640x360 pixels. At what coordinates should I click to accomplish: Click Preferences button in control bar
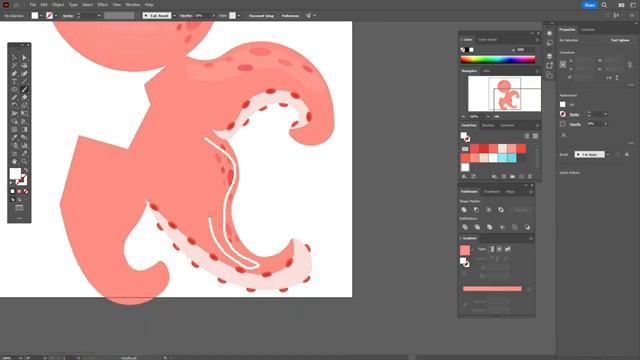pyautogui.click(x=290, y=16)
